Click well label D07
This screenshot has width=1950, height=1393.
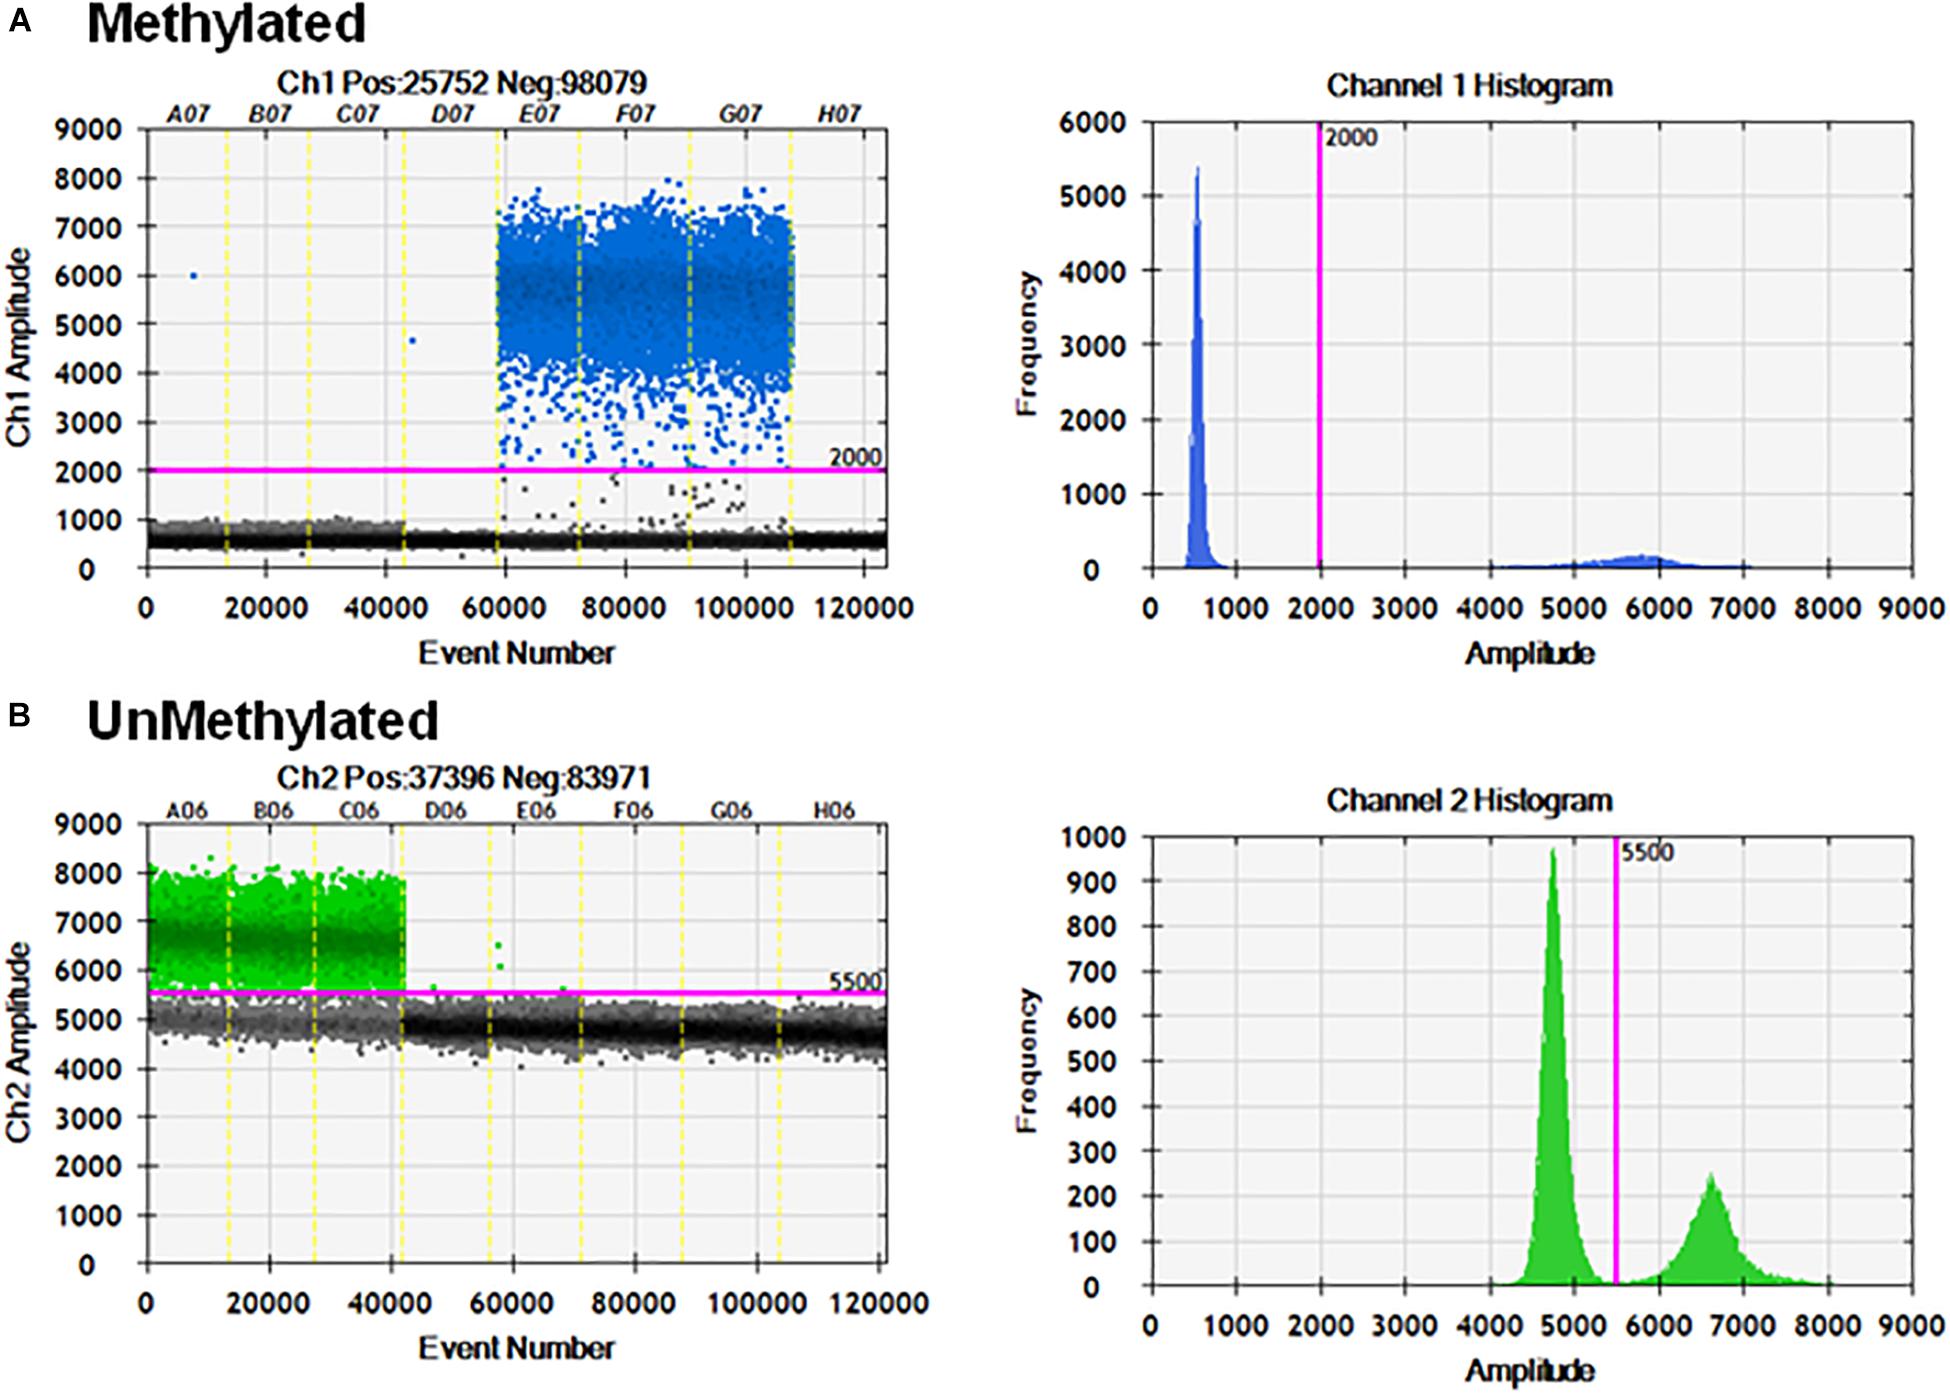pos(452,115)
